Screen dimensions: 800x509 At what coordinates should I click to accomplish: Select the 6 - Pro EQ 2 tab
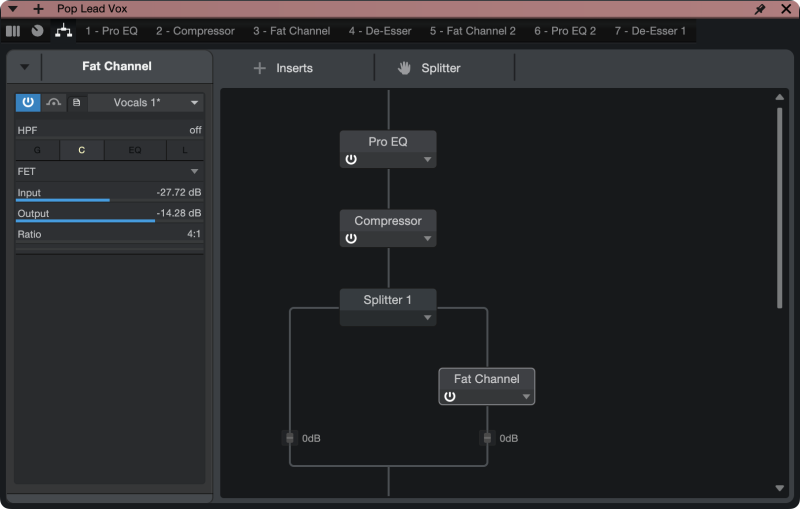[565, 31]
